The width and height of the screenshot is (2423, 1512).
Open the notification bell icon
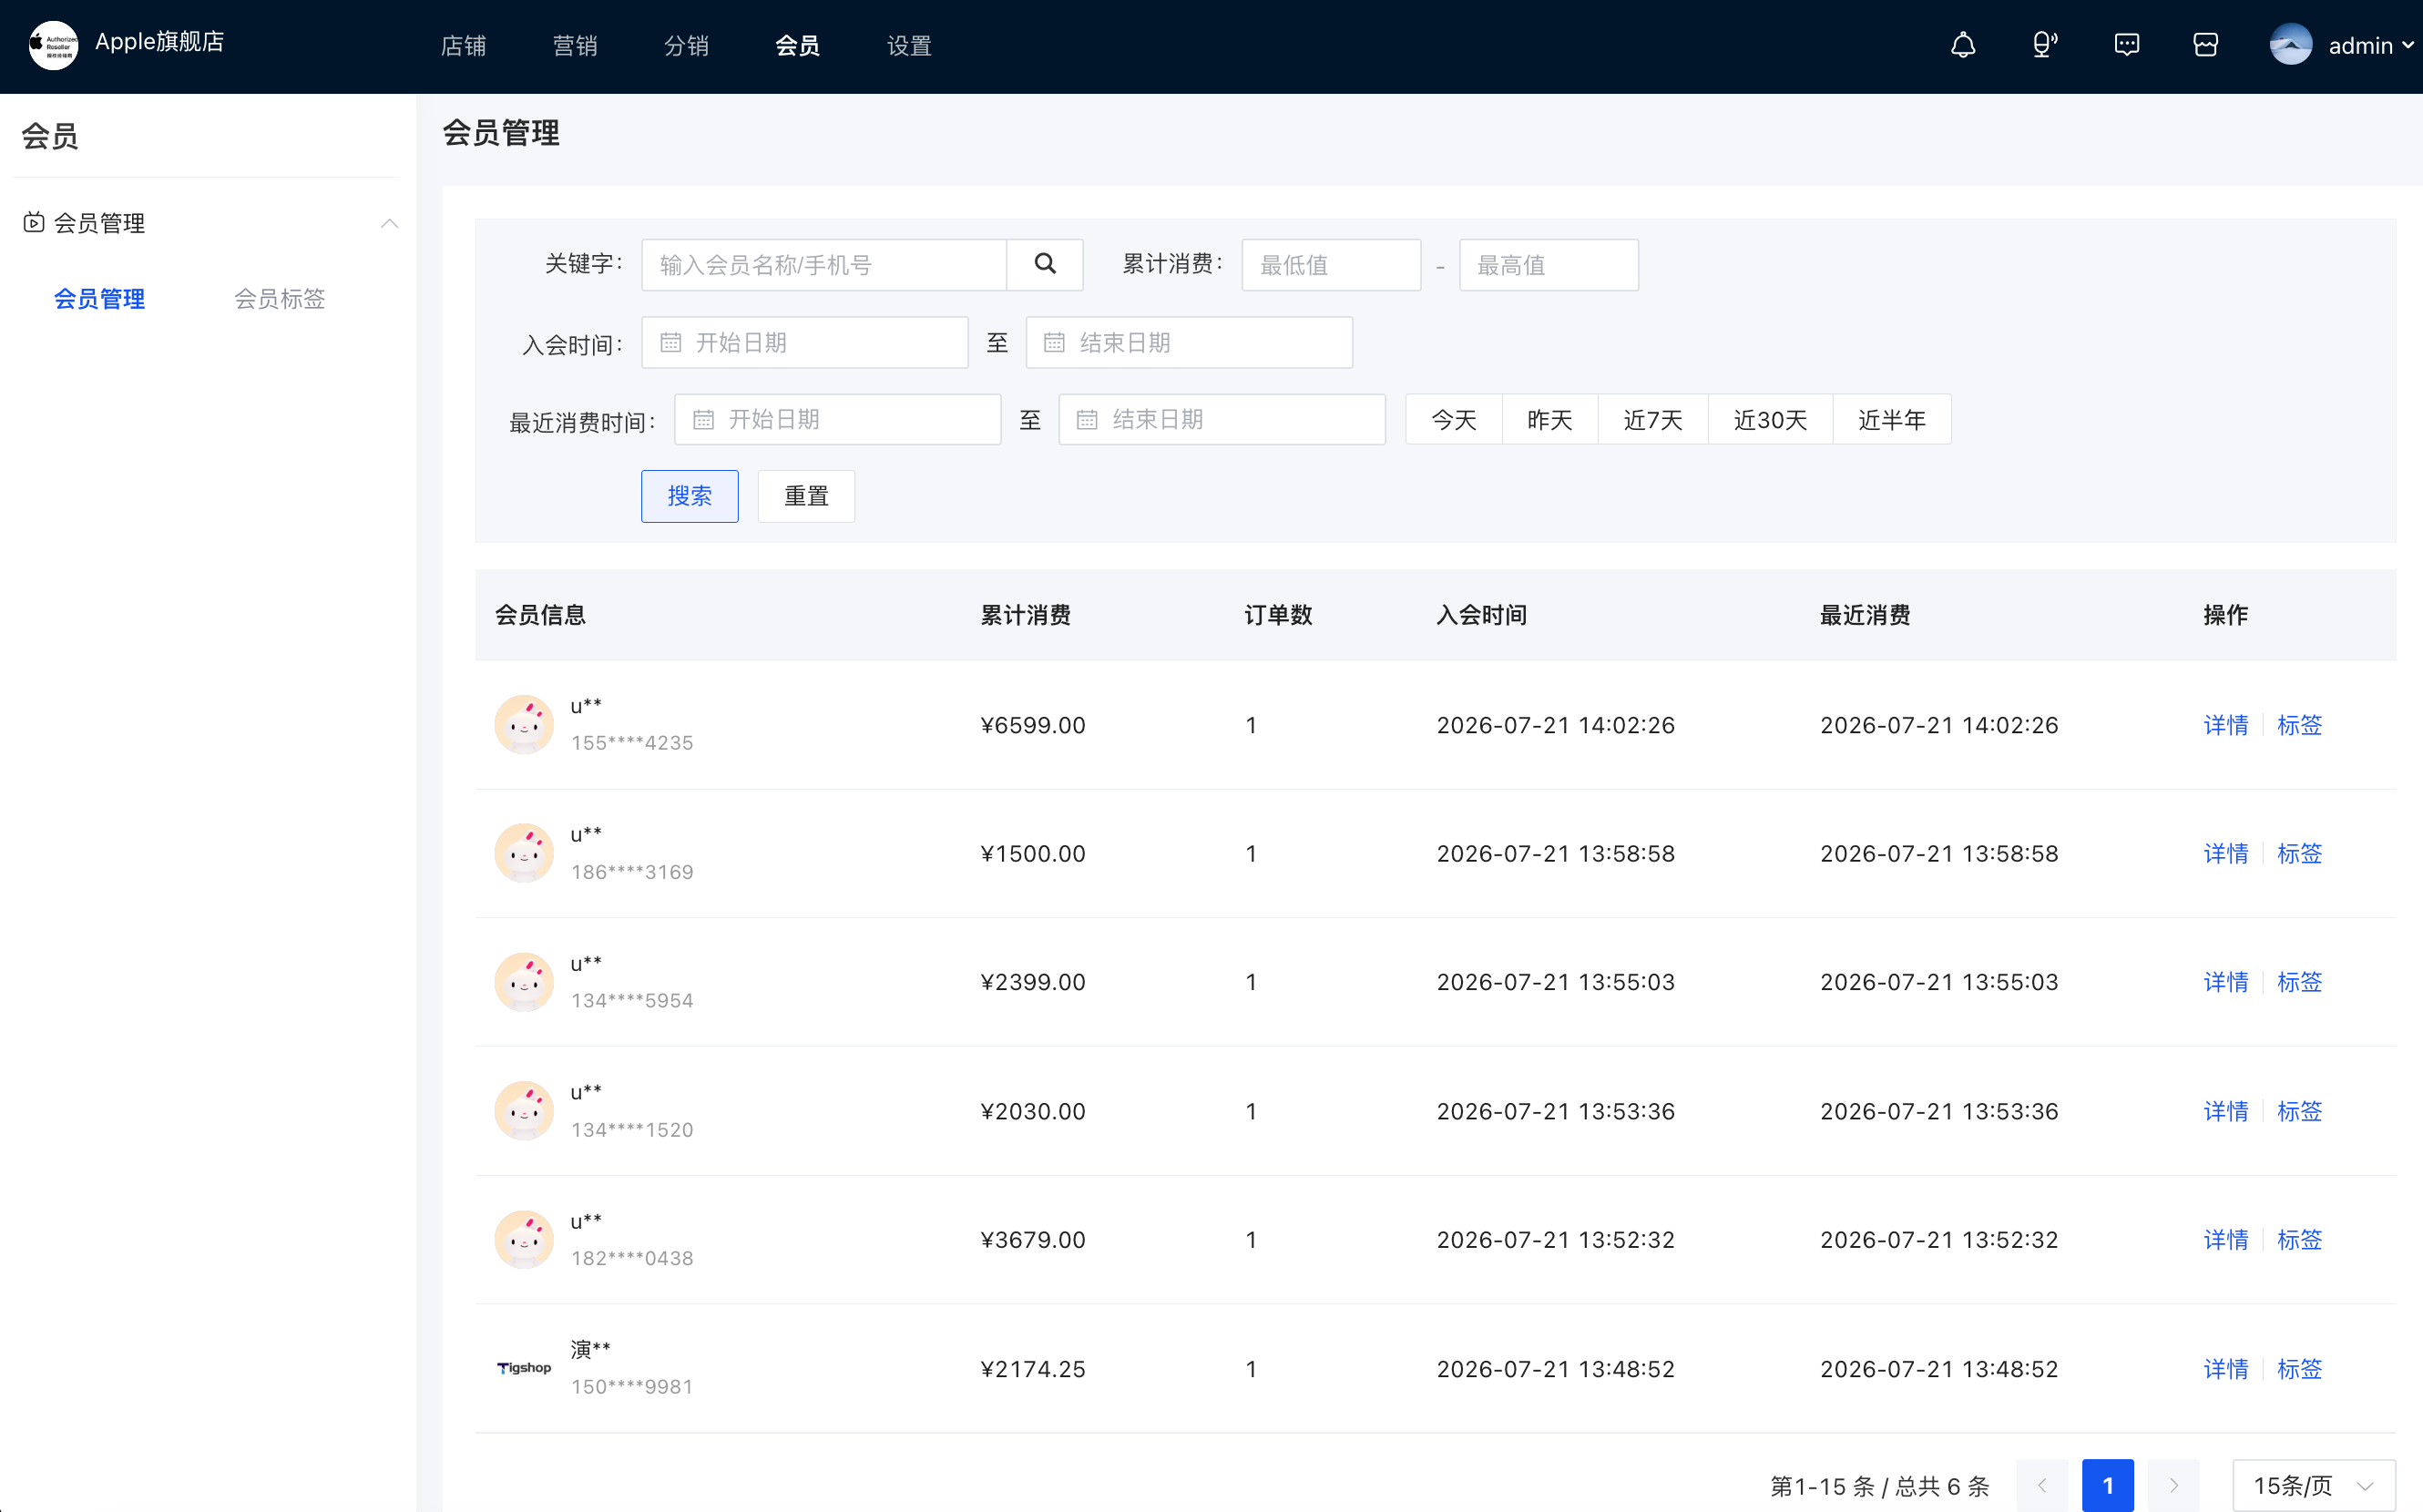coord(1963,45)
